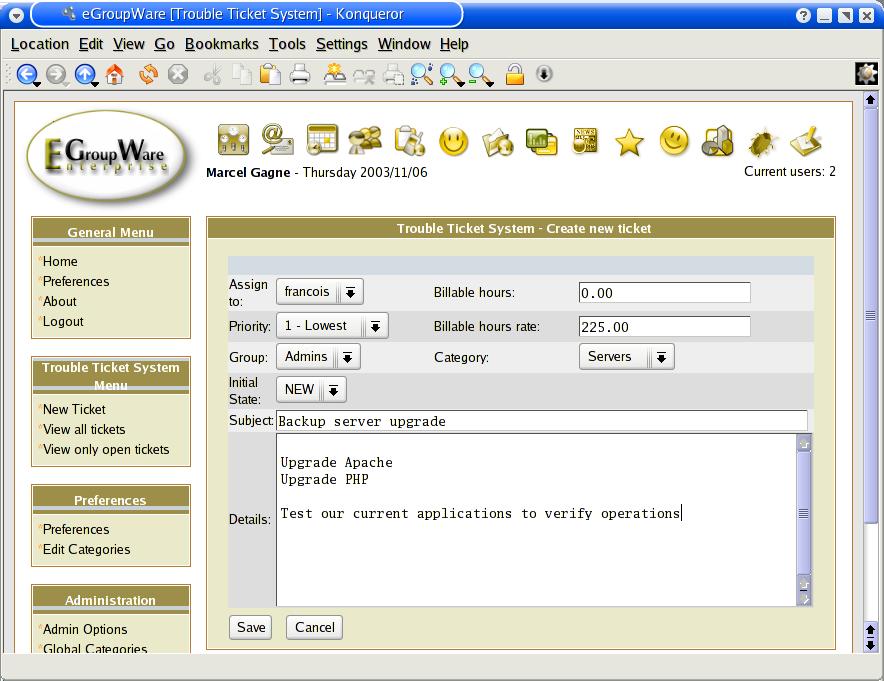Click the Home icon in browser toolbar

click(115, 74)
